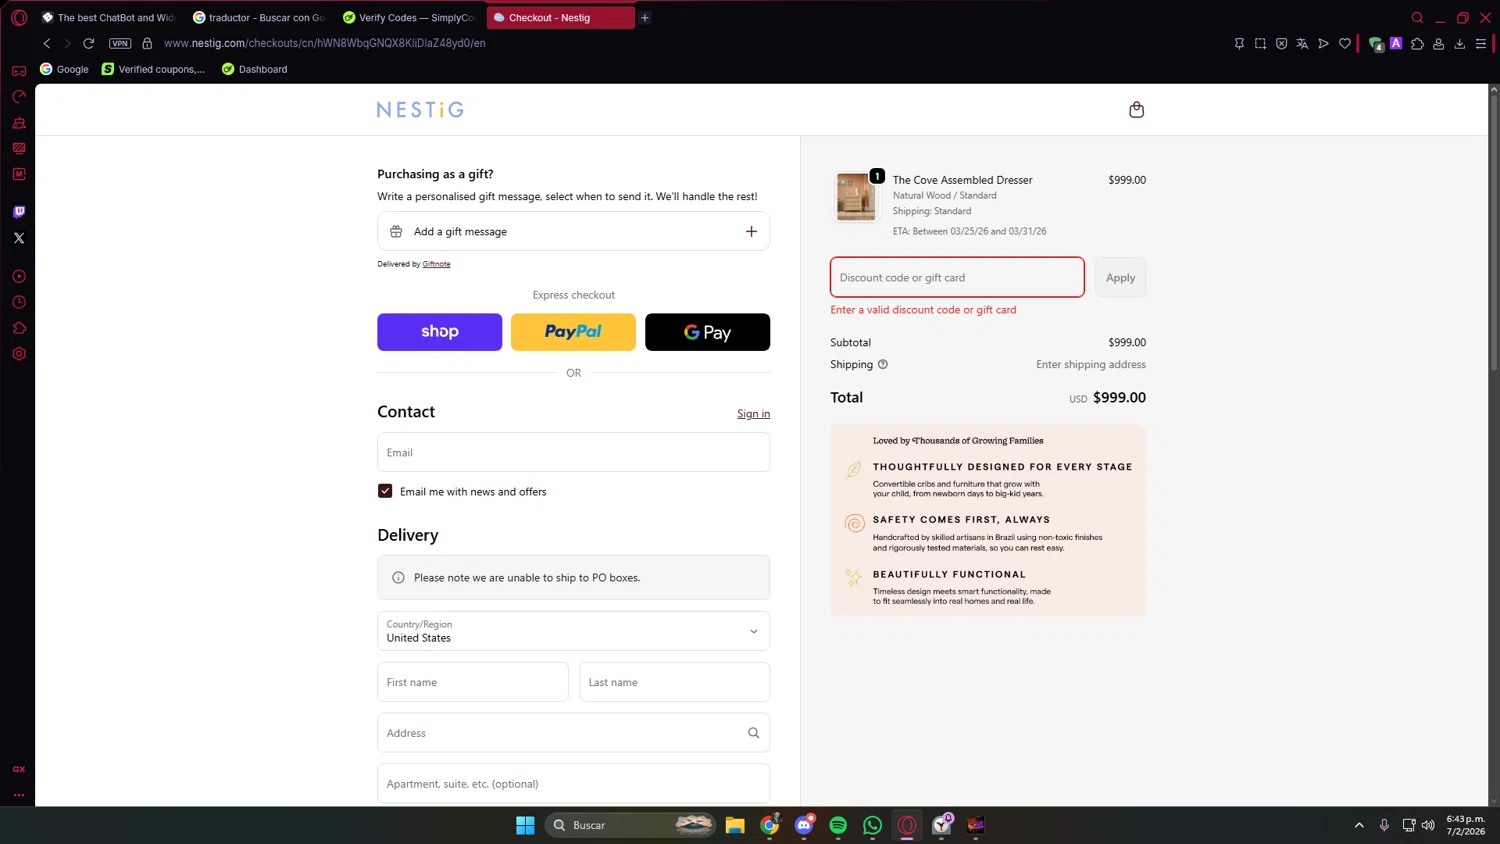Uncheck 'Email me with news and offers'

[385, 491]
